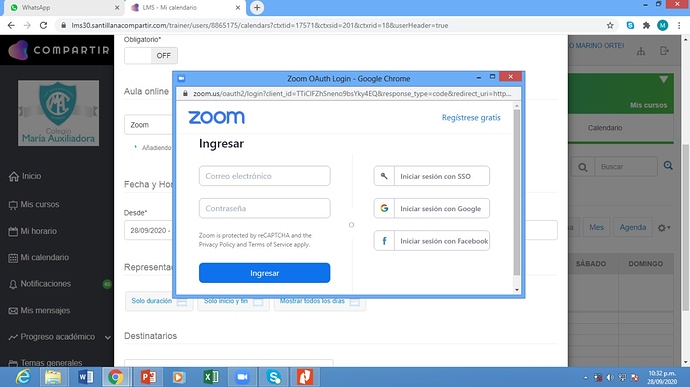Screen dimensions: 690x387
Task: Switch to the WhatsApp browser tab
Action: point(64,7)
